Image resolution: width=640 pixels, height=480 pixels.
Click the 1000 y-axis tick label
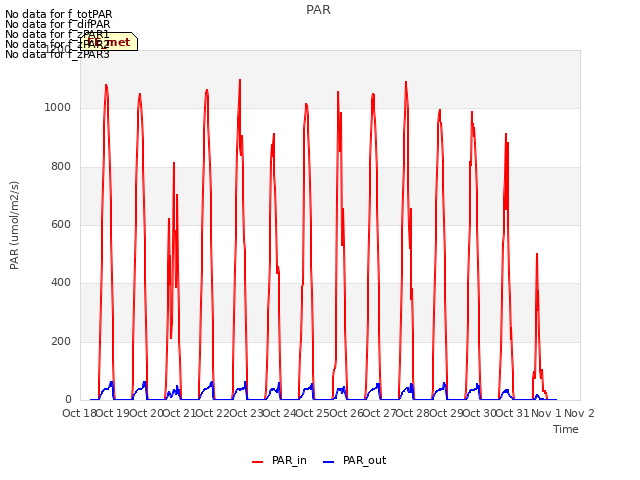[x=58, y=107]
